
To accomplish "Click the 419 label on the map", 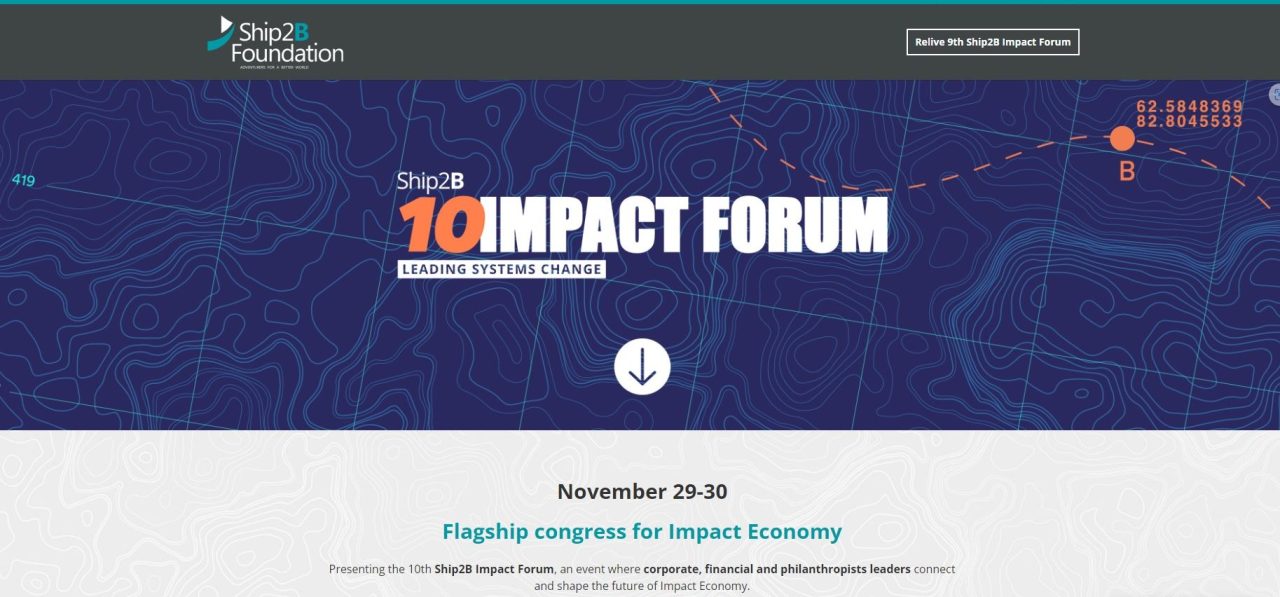I will [24, 181].
